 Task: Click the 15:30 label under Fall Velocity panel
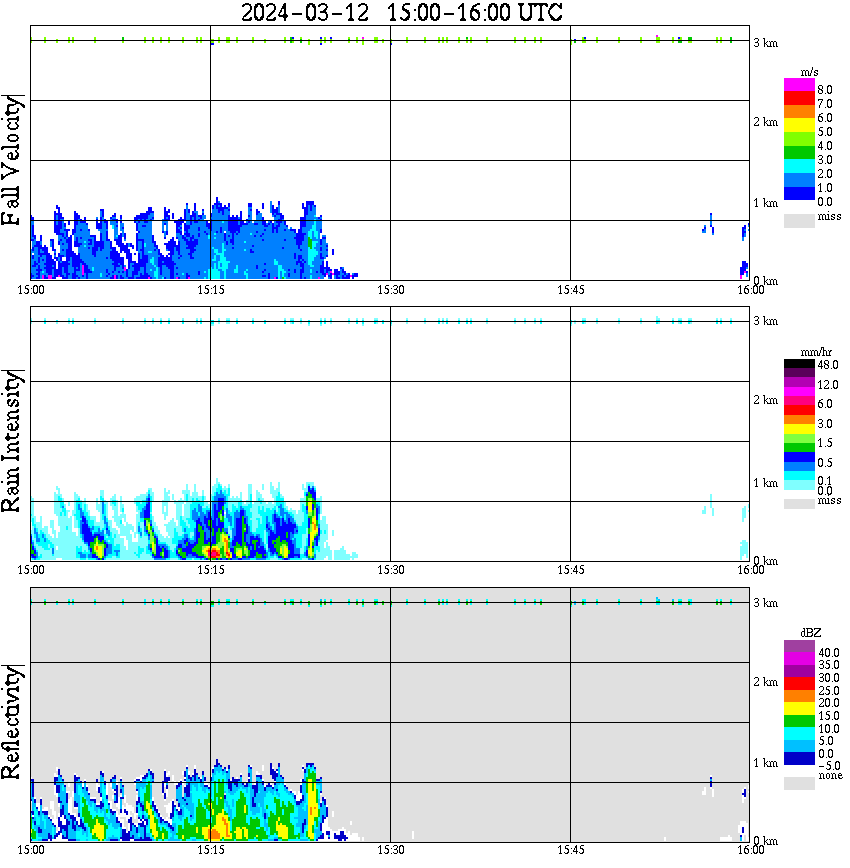(391, 290)
